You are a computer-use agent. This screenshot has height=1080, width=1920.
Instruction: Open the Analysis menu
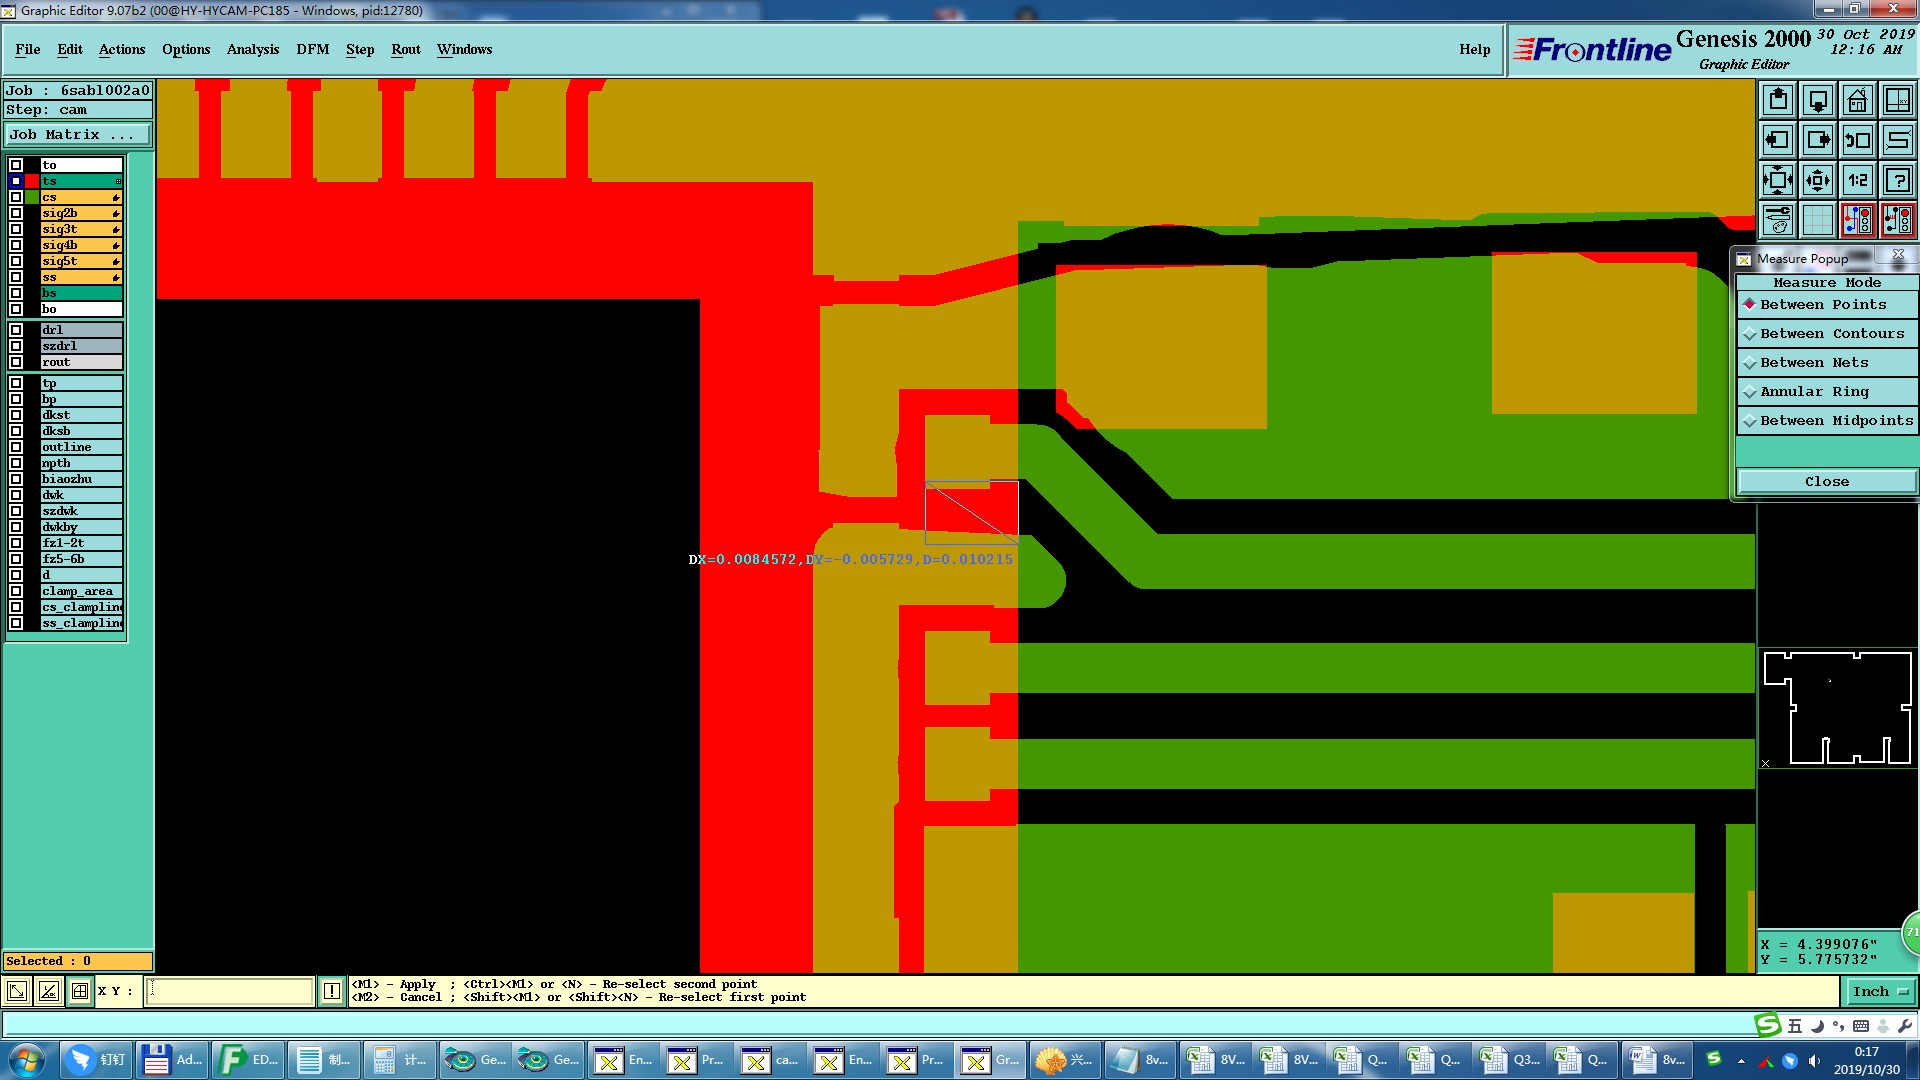[x=252, y=49]
